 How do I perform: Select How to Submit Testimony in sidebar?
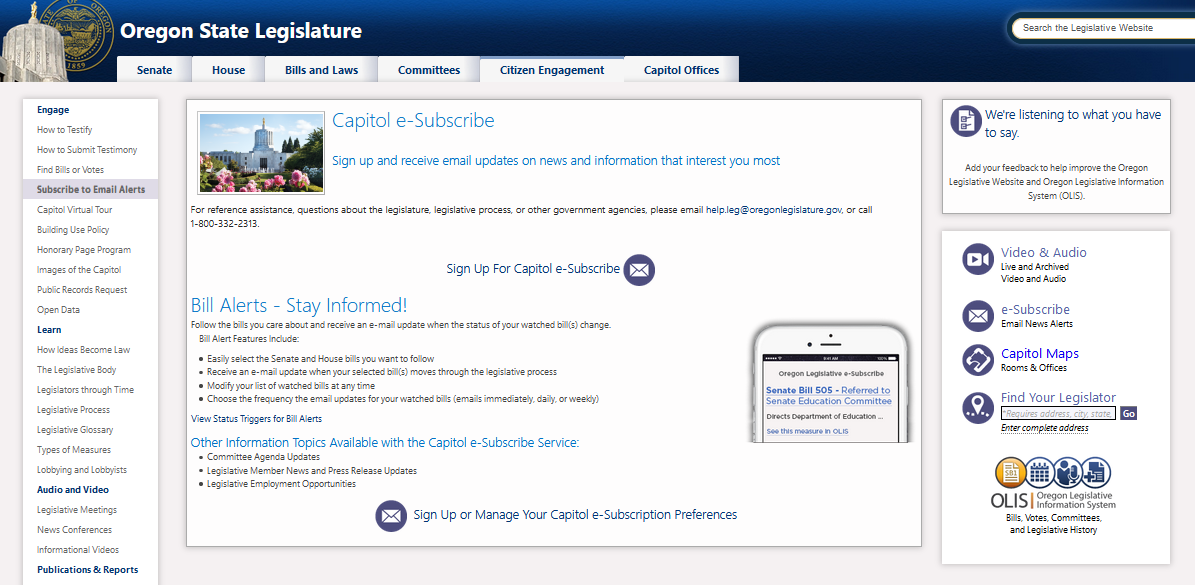click(87, 150)
